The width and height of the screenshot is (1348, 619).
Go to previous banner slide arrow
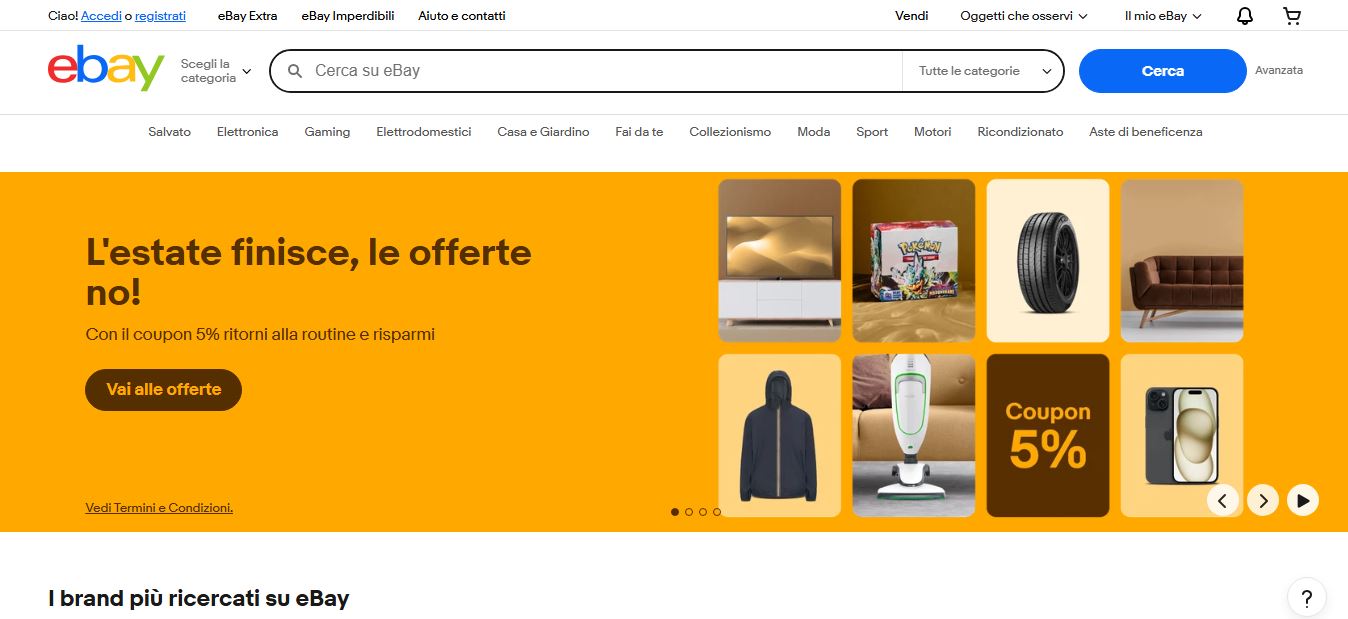pos(1223,499)
